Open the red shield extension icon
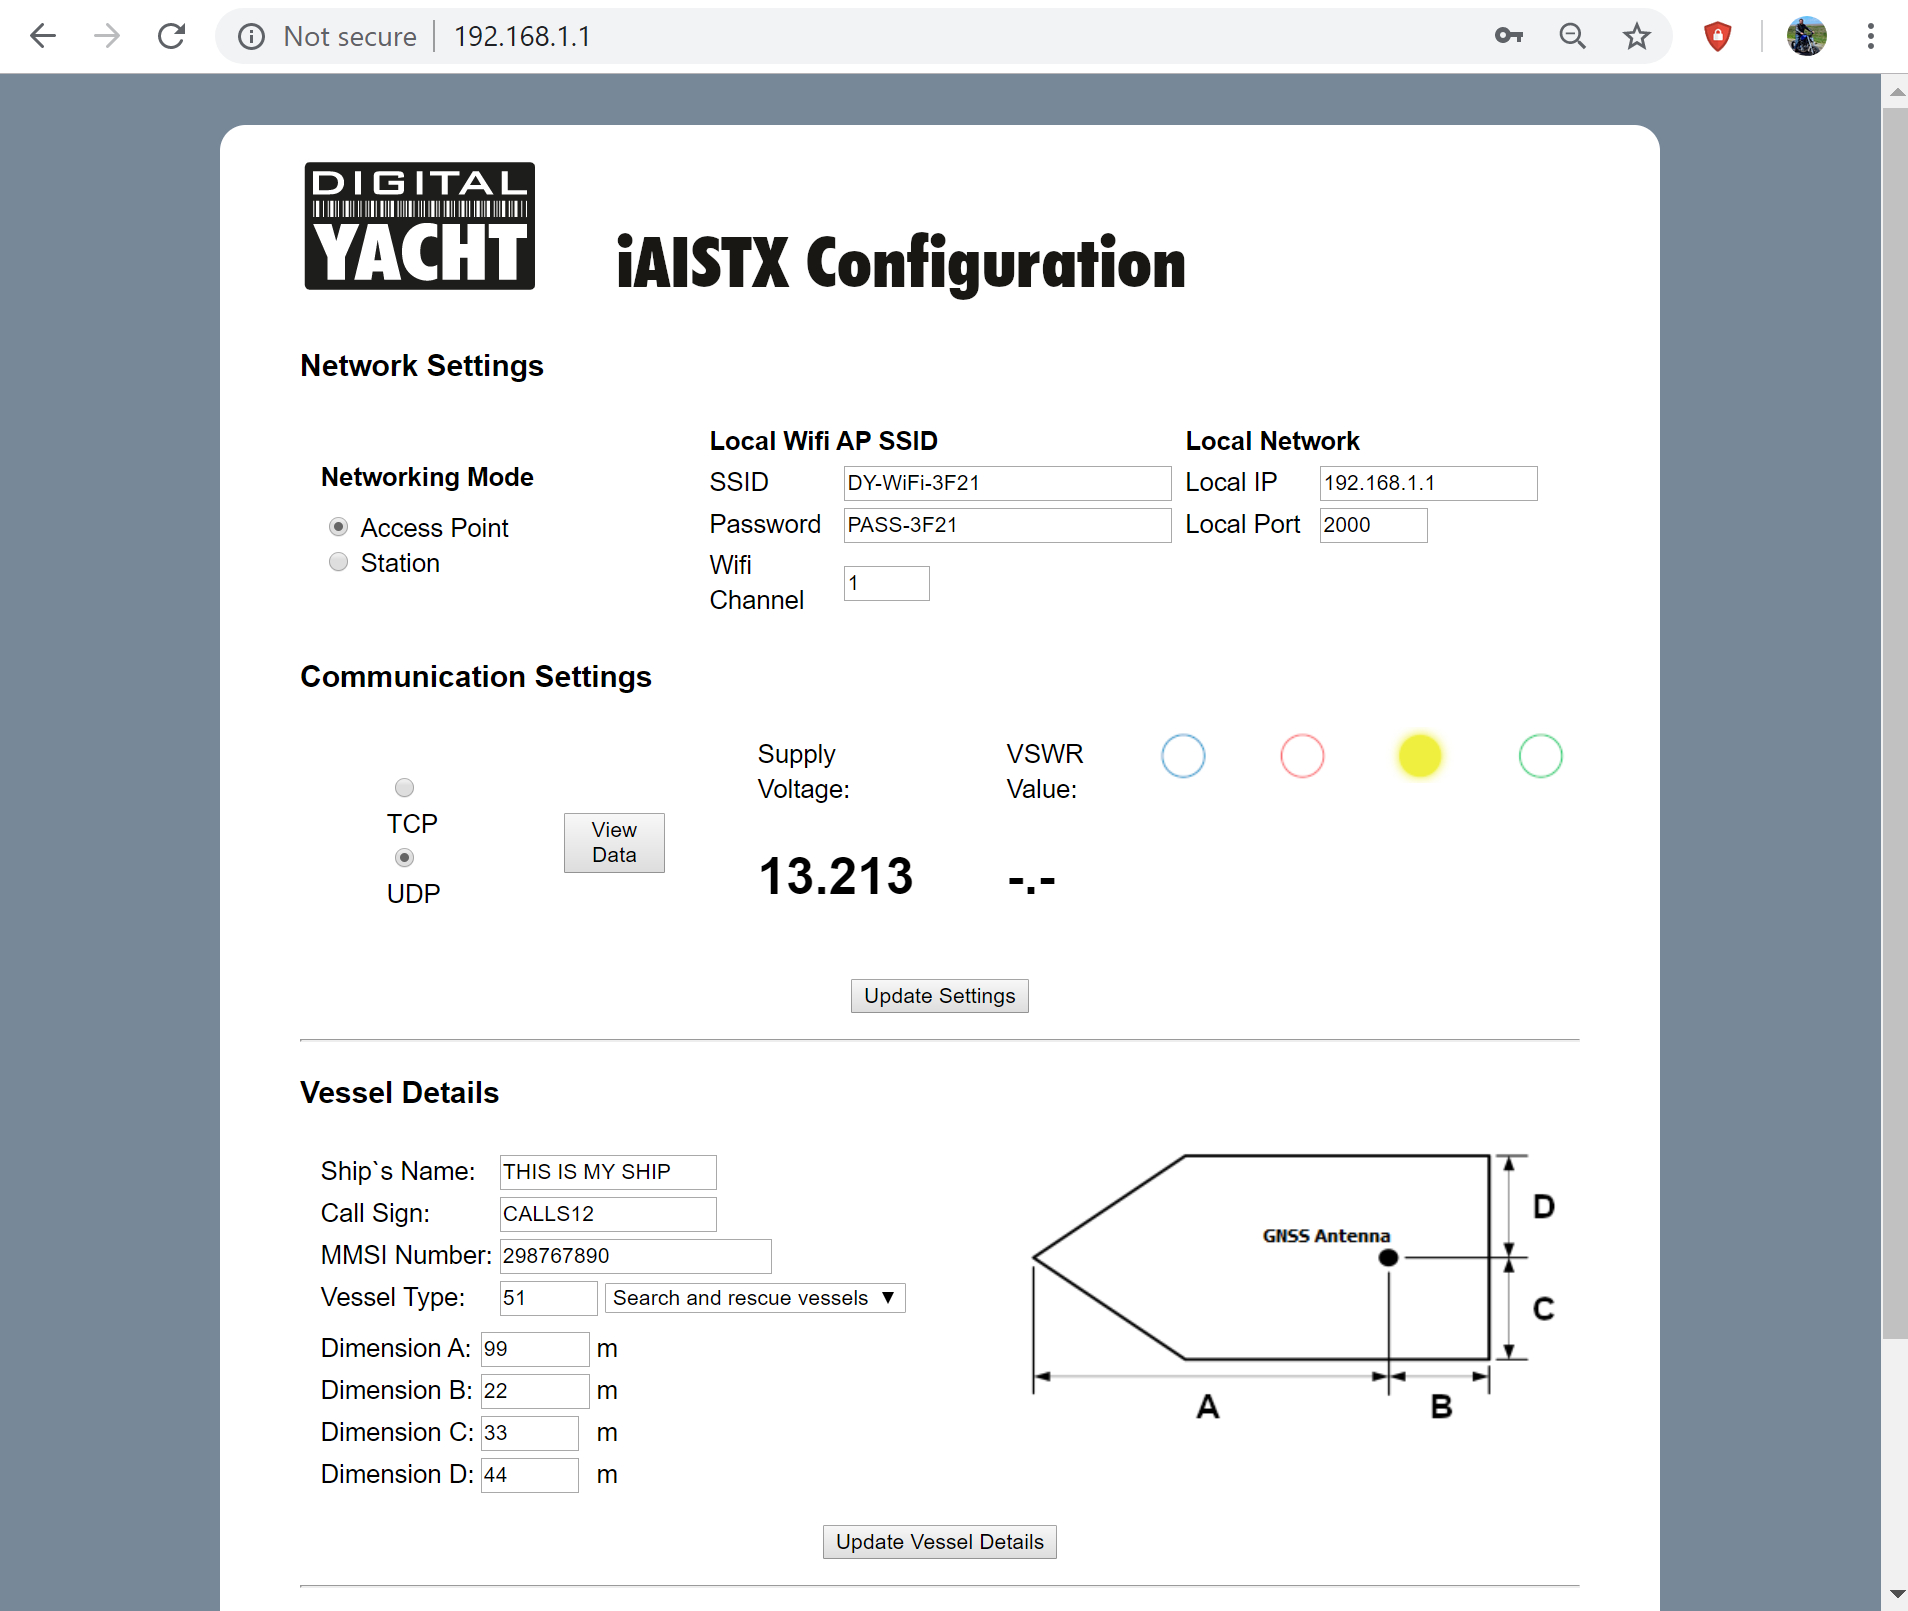Viewport: 1908px width, 1611px height. [x=1717, y=37]
